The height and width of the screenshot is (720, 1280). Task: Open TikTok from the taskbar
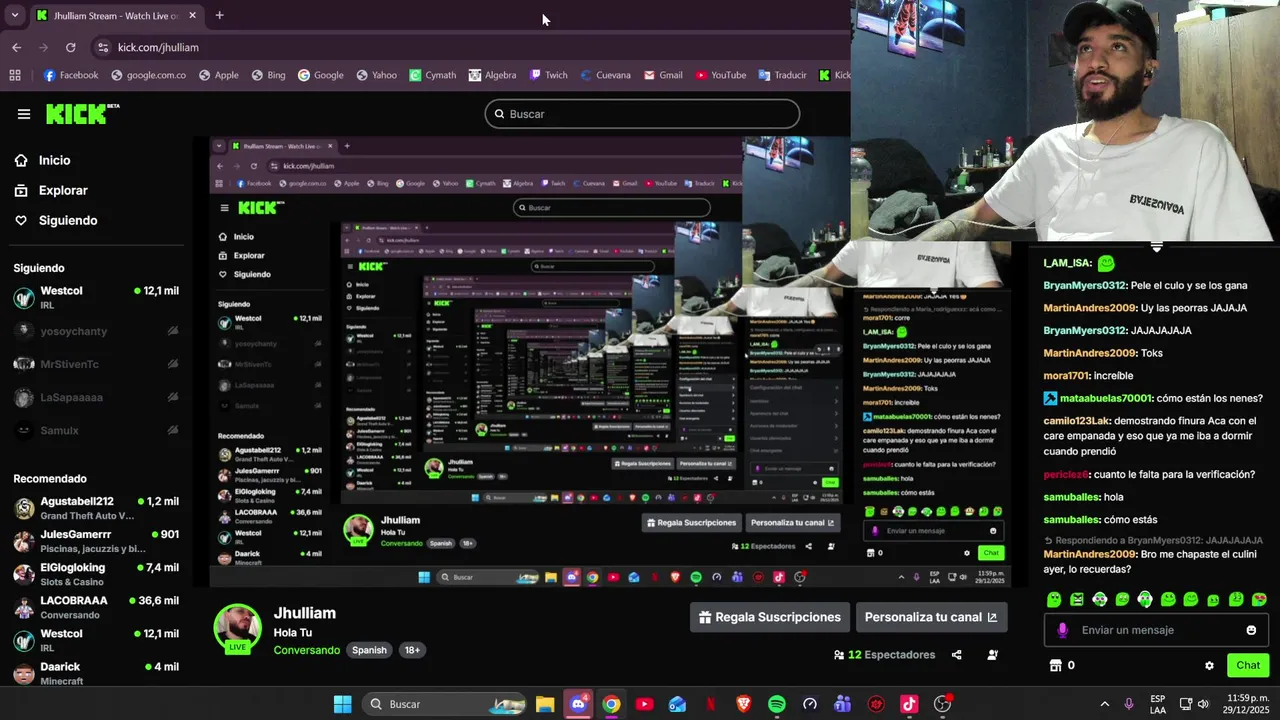coord(909,704)
